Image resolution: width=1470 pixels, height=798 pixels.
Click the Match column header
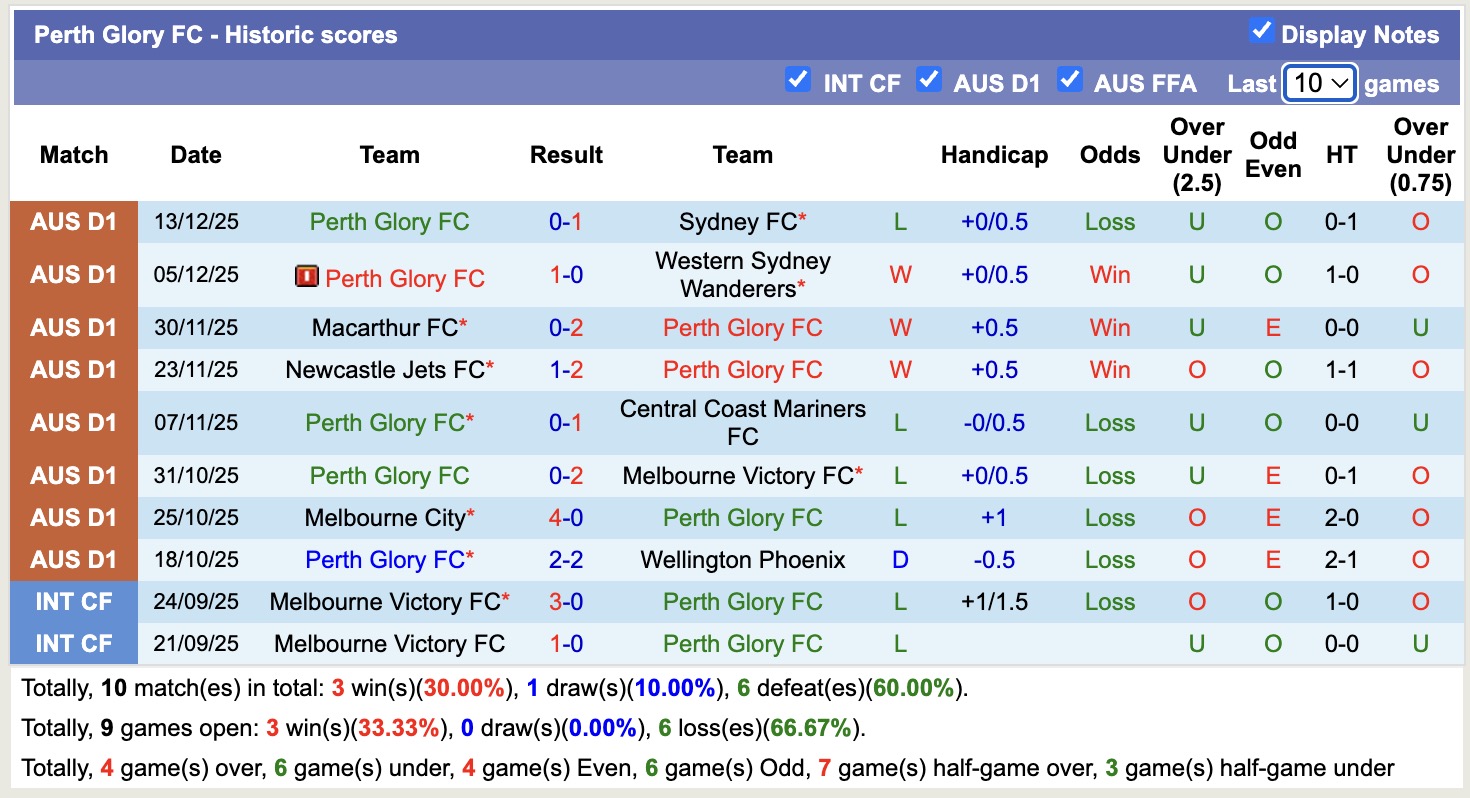tap(74, 155)
